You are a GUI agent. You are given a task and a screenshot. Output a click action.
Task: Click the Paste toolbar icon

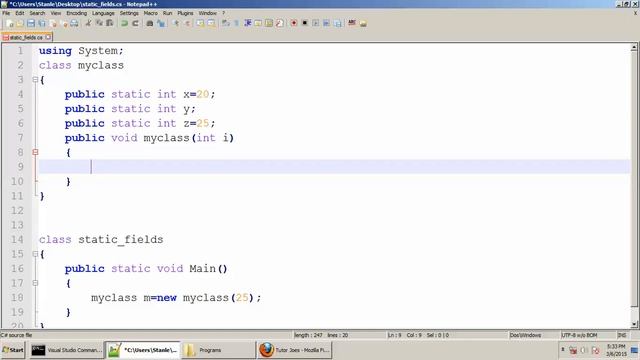pos(110,23)
